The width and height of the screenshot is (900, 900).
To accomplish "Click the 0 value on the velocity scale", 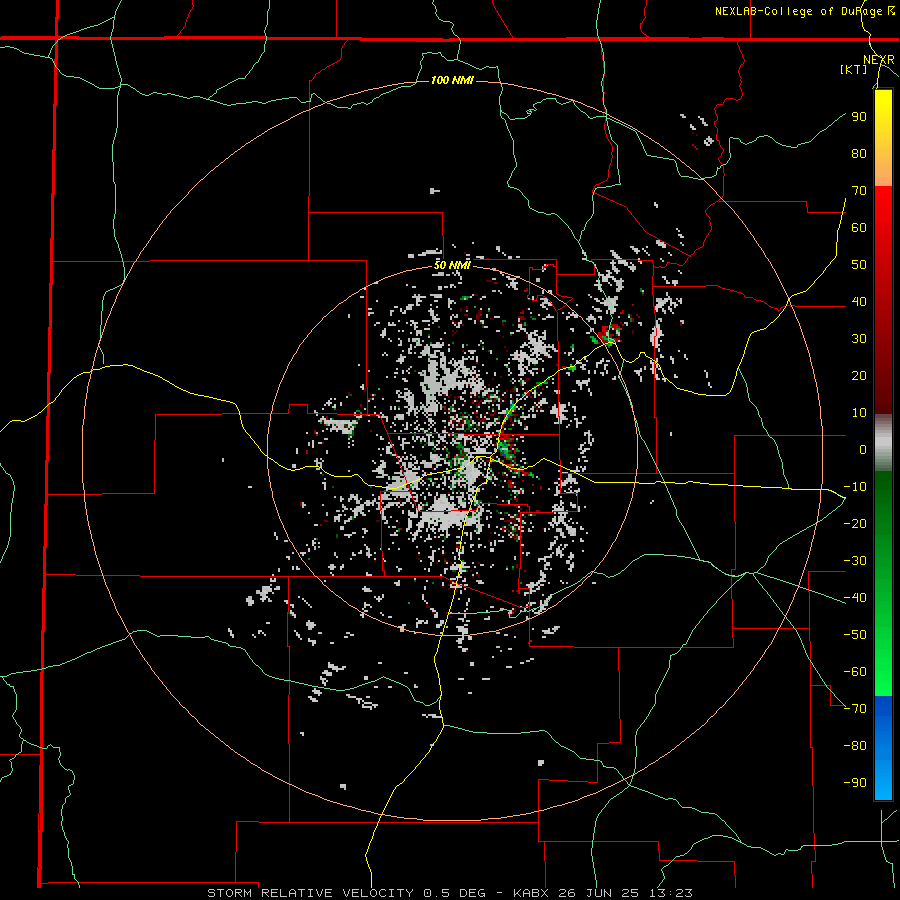I will [x=863, y=449].
